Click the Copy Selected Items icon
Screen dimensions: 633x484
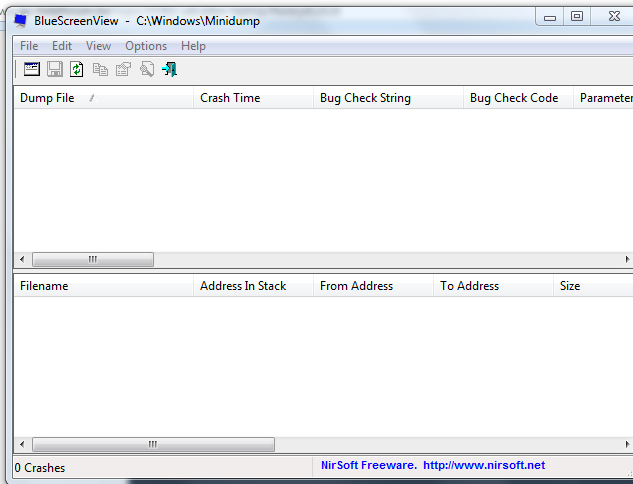(100, 69)
